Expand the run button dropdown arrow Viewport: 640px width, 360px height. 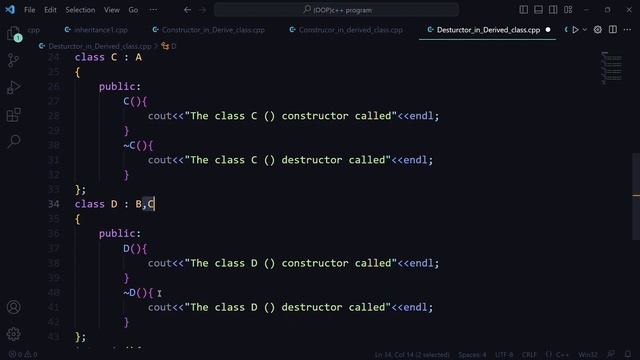(x=584, y=30)
